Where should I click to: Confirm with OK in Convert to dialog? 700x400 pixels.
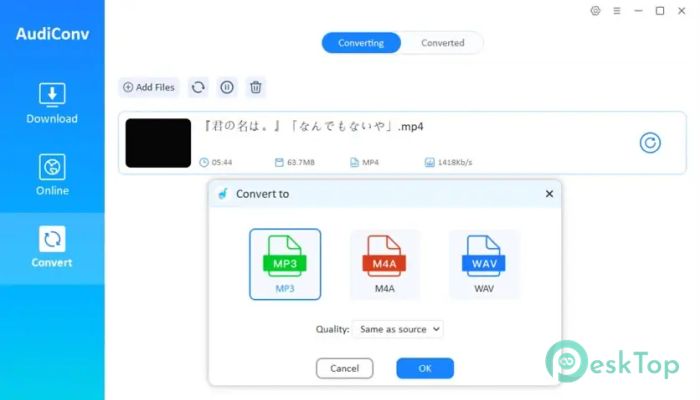(x=425, y=368)
